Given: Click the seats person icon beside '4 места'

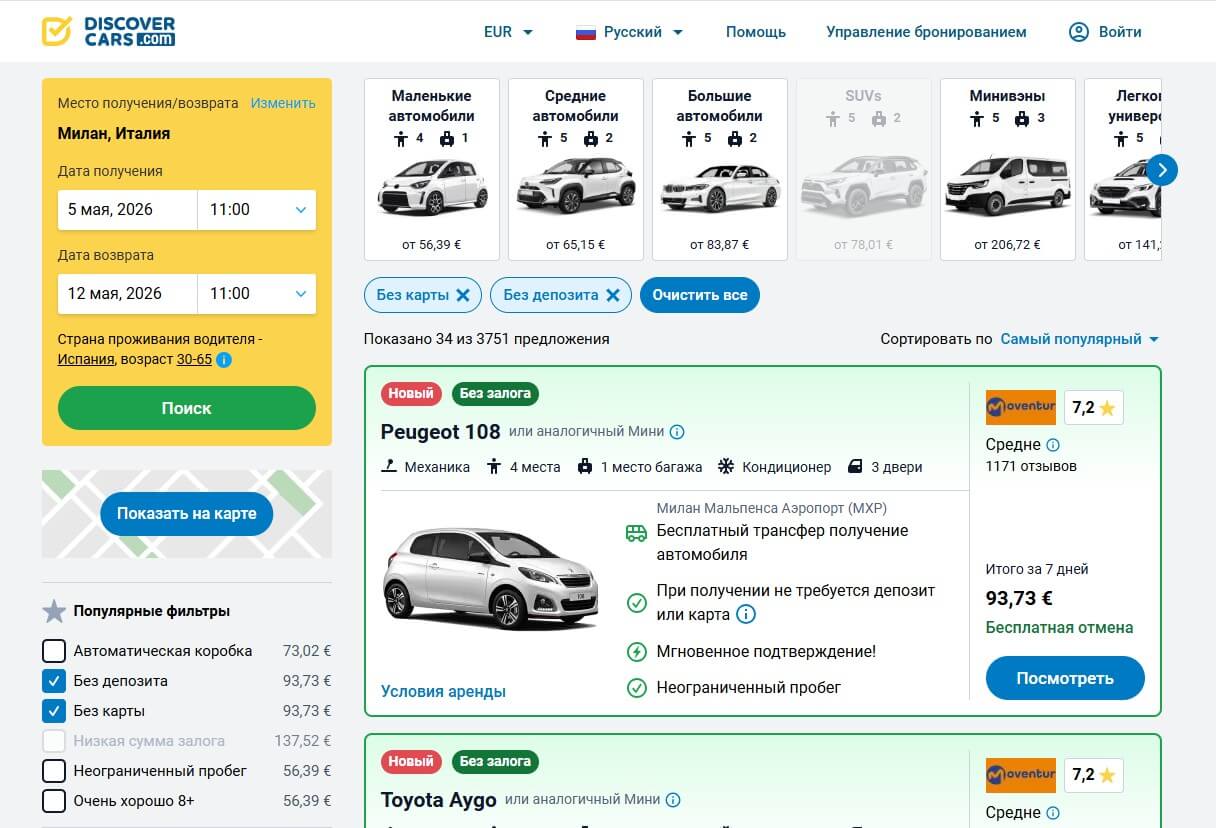Looking at the screenshot, I should click(x=493, y=466).
